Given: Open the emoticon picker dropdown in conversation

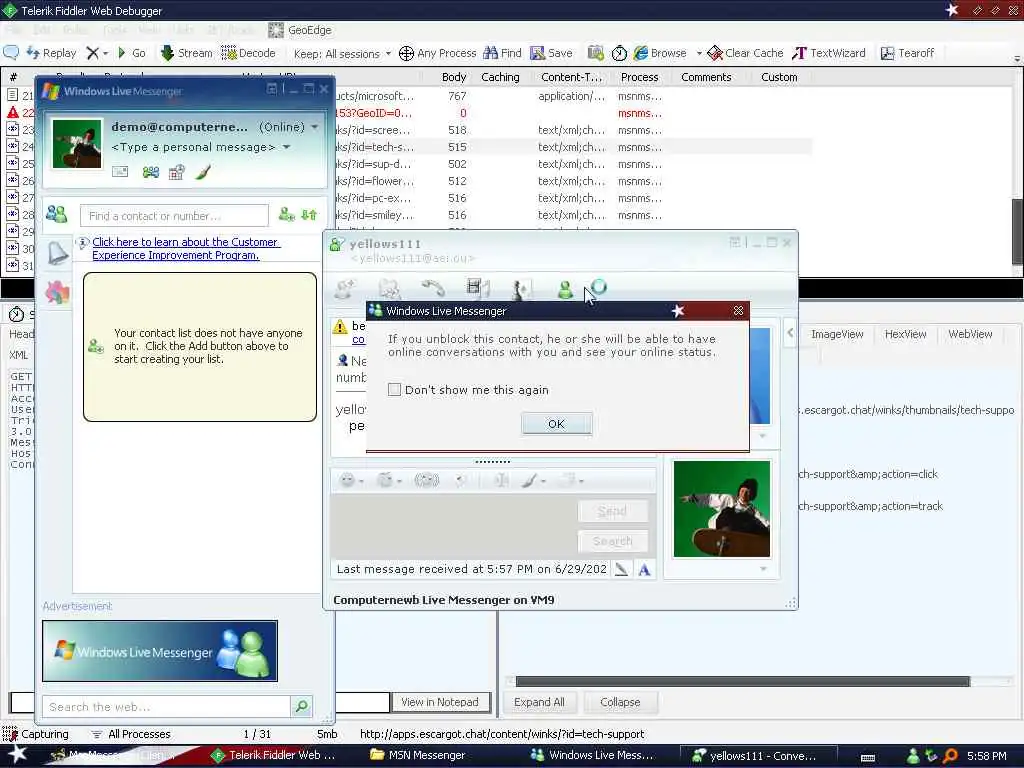Looking at the screenshot, I should click(x=353, y=481).
